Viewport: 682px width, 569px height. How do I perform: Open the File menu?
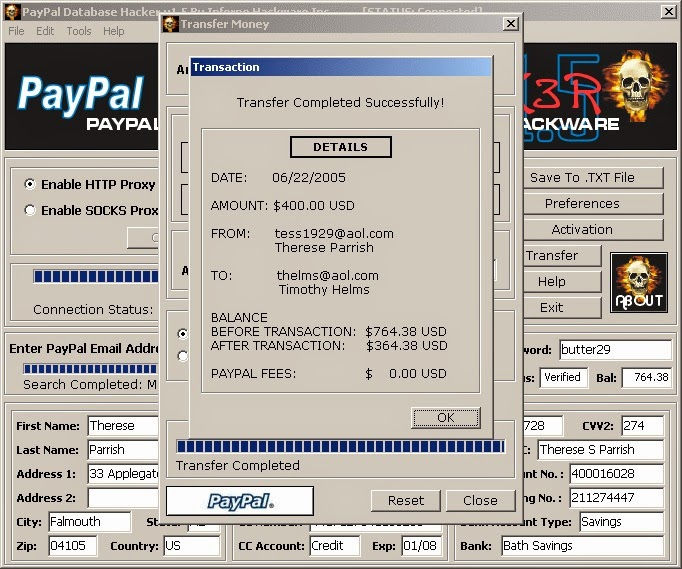tap(16, 31)
